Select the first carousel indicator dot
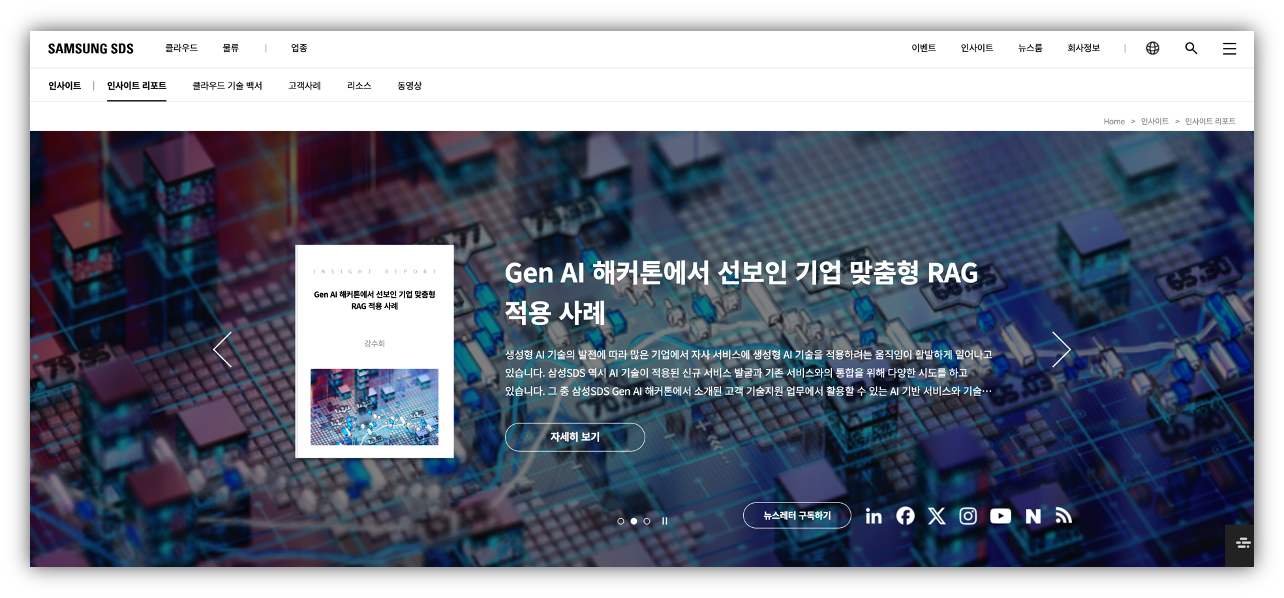 click(x=621, y=521)
